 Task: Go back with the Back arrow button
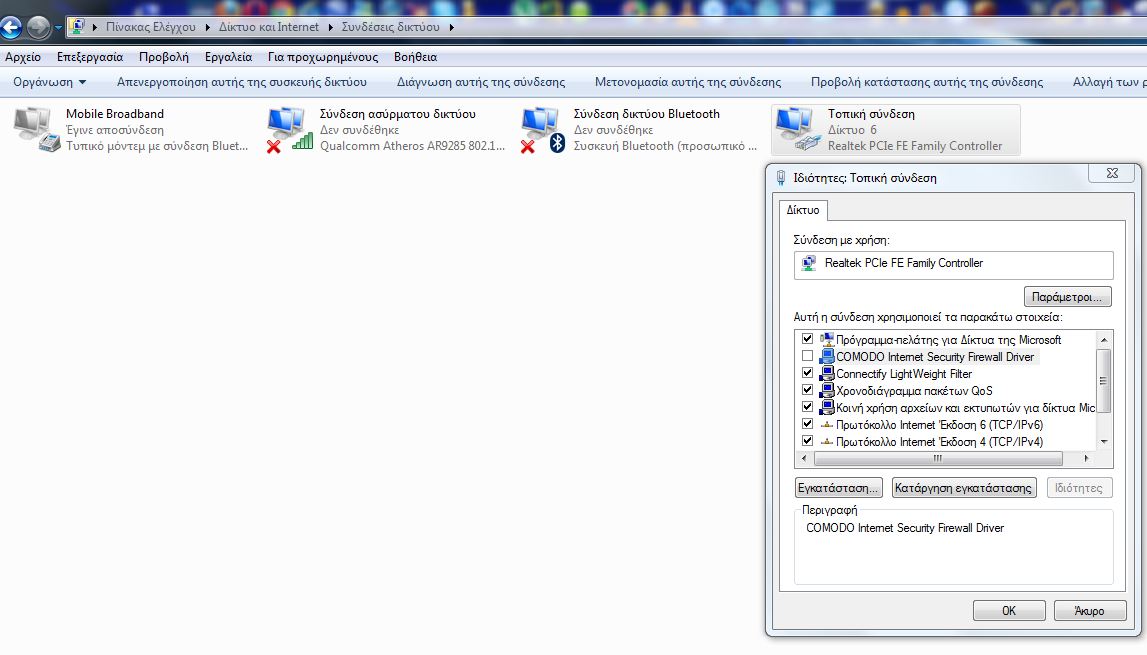pos(10,28)
